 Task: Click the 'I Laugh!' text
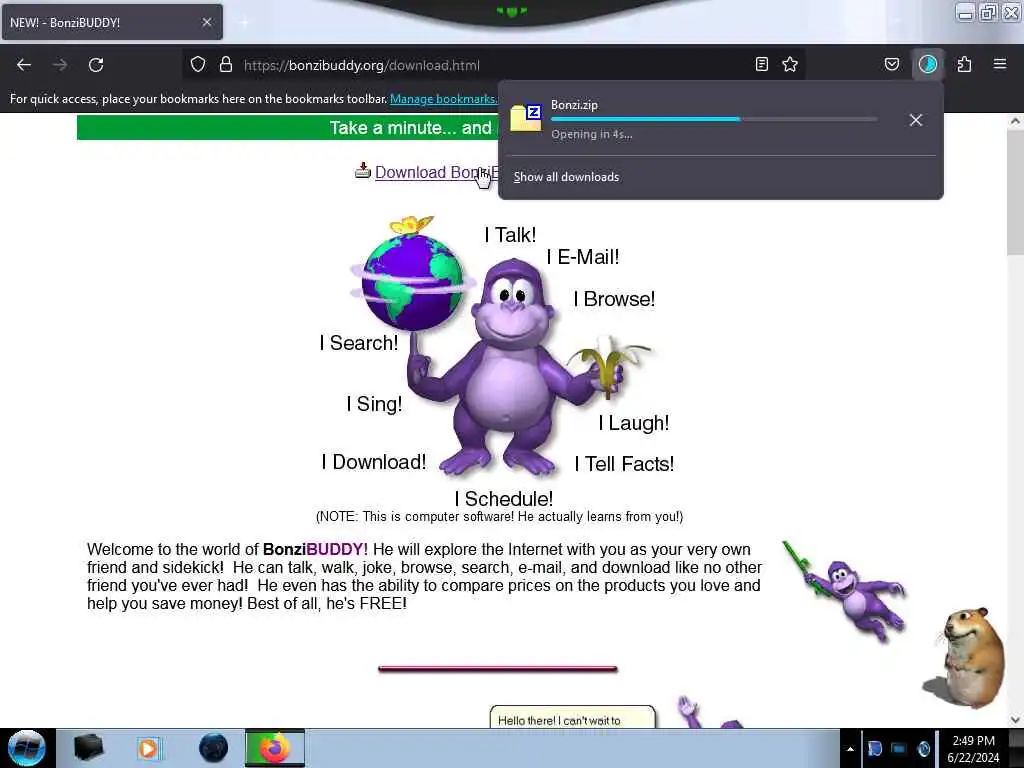(633, 423)
